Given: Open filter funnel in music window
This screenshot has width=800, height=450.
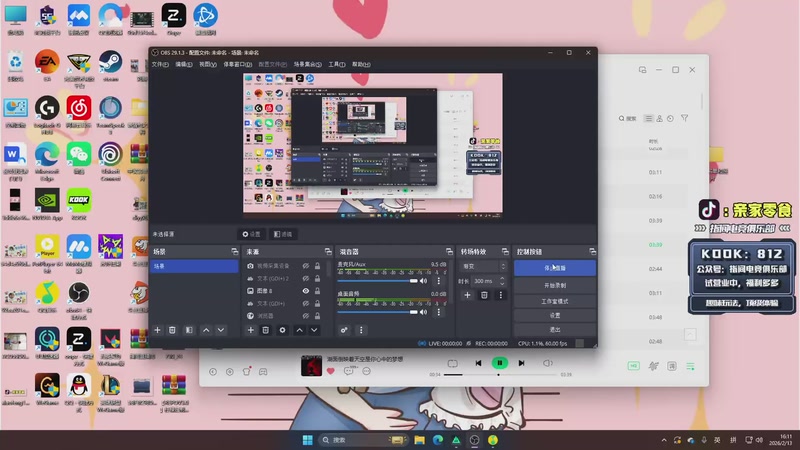Looking at the screenshot, I should (x=685, y=118).
